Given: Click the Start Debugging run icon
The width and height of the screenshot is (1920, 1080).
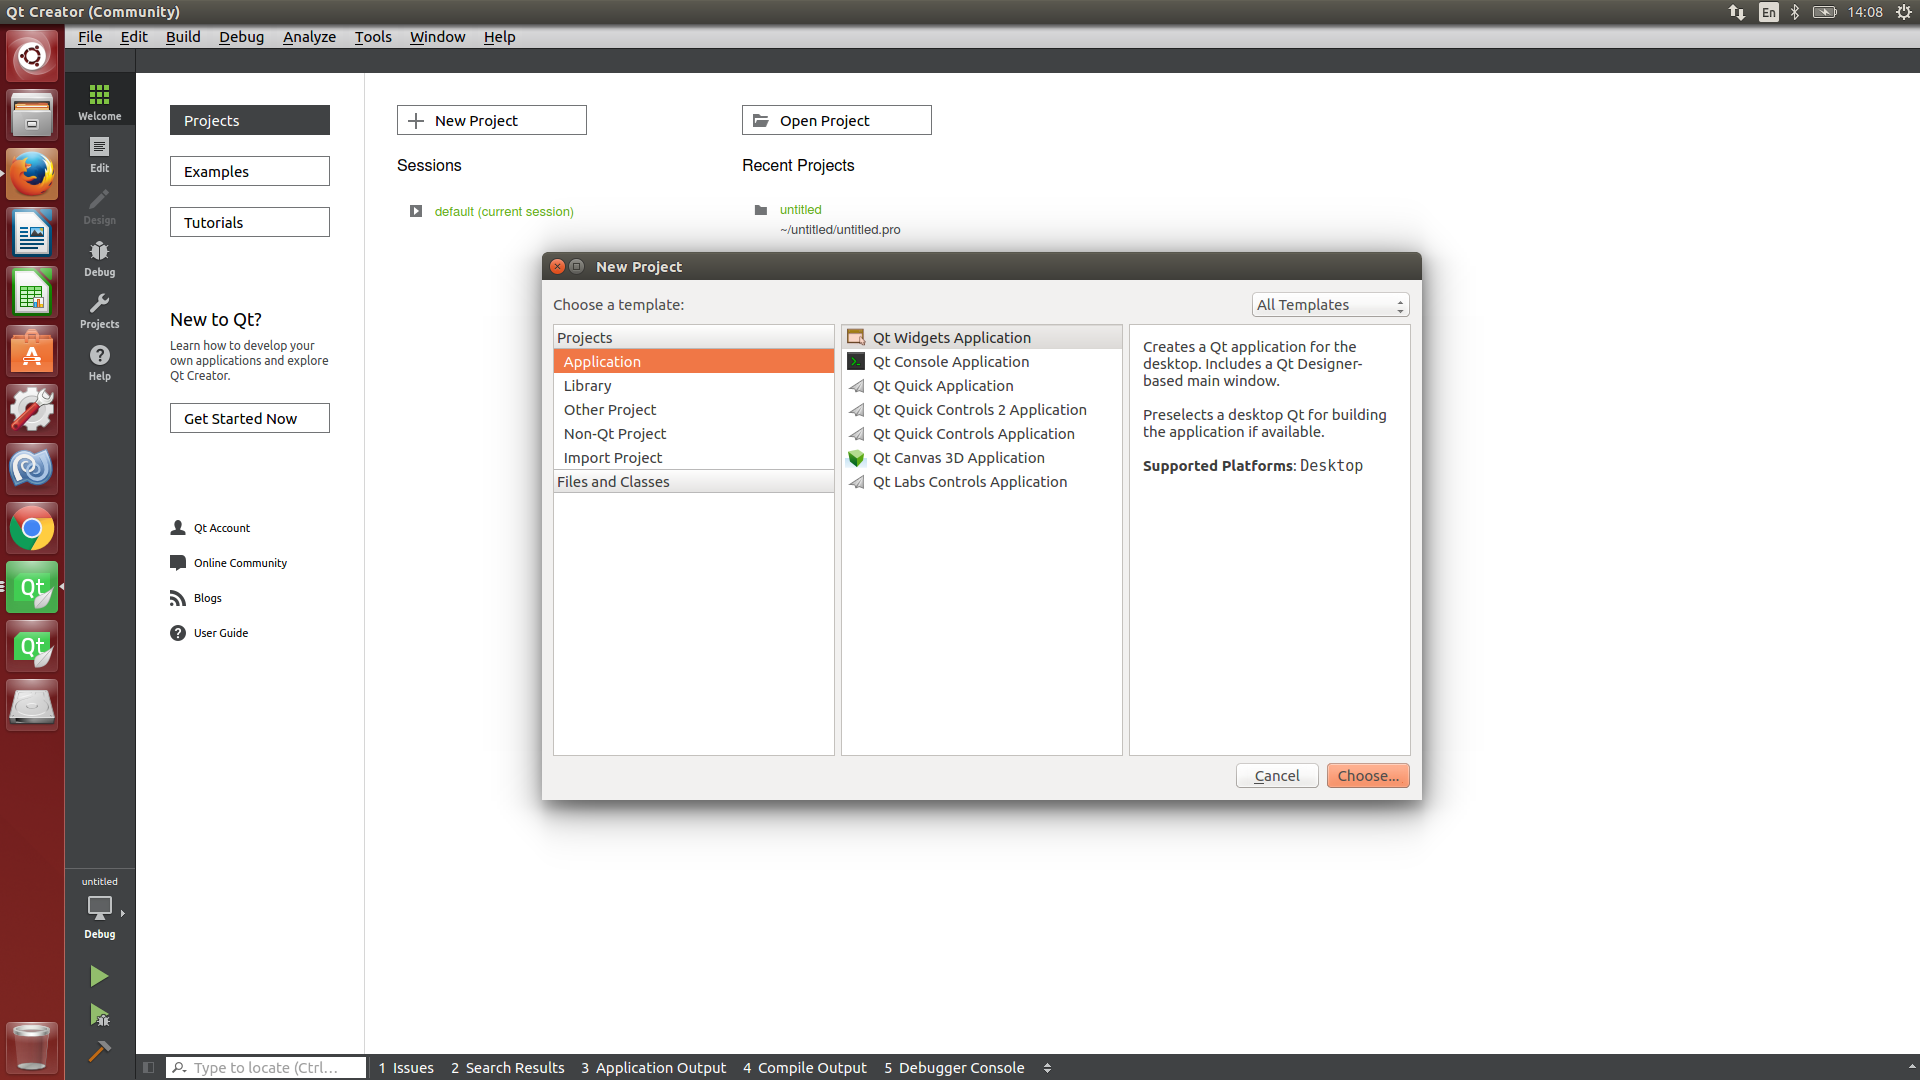Looking at the screenshot, I should point(99,1015).
